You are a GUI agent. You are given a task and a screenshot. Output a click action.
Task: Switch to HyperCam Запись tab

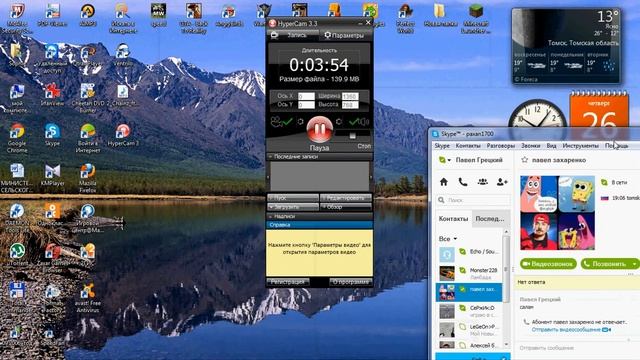click(x=293, y=35)
